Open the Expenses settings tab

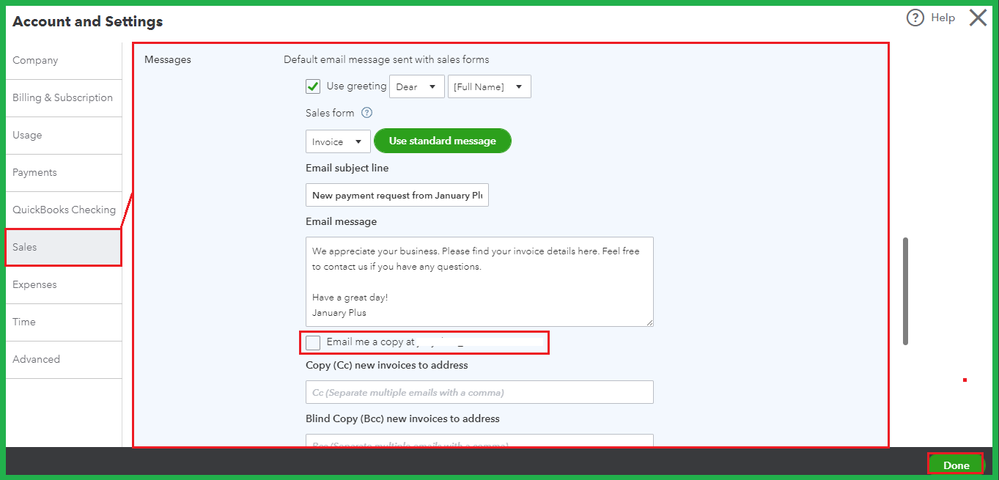click(64, 284)
